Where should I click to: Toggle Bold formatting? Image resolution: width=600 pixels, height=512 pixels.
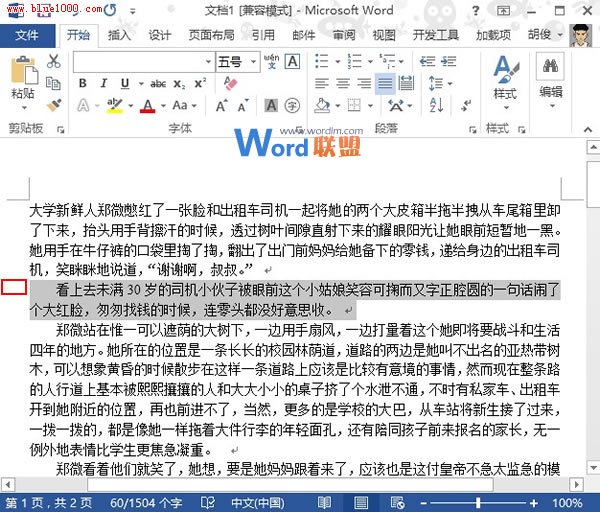click(82, 84)
